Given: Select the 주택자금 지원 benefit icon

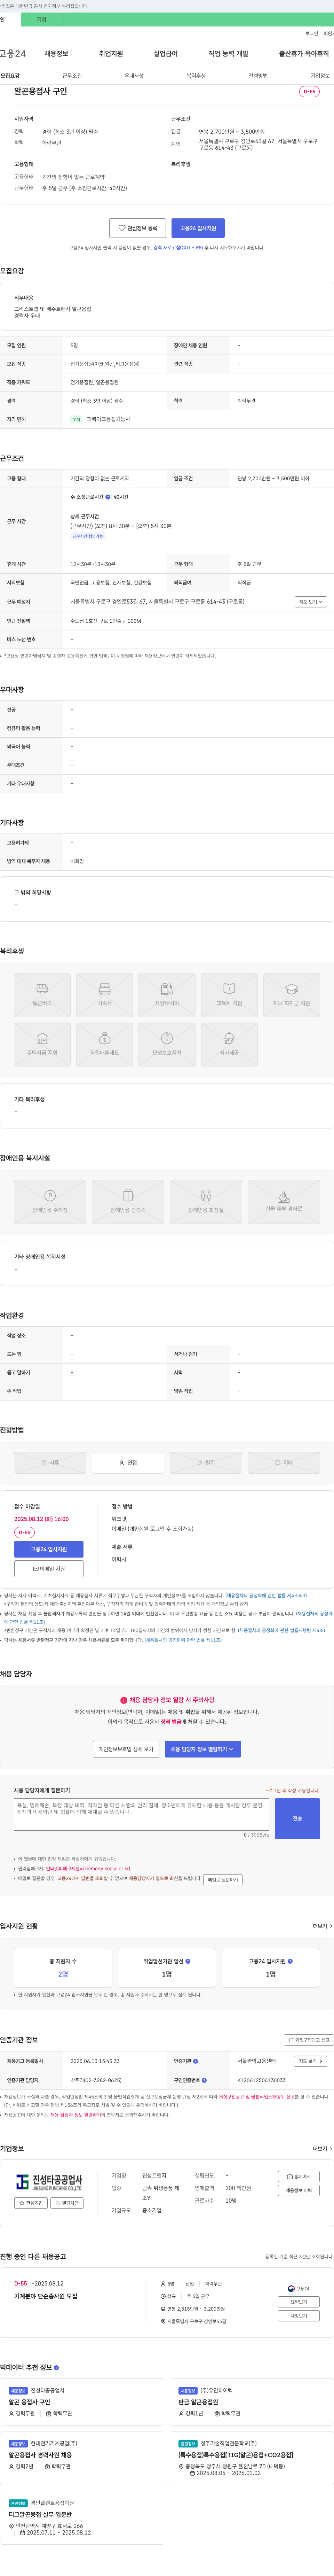Looking at the screenshot, I should pos(42,1045).
